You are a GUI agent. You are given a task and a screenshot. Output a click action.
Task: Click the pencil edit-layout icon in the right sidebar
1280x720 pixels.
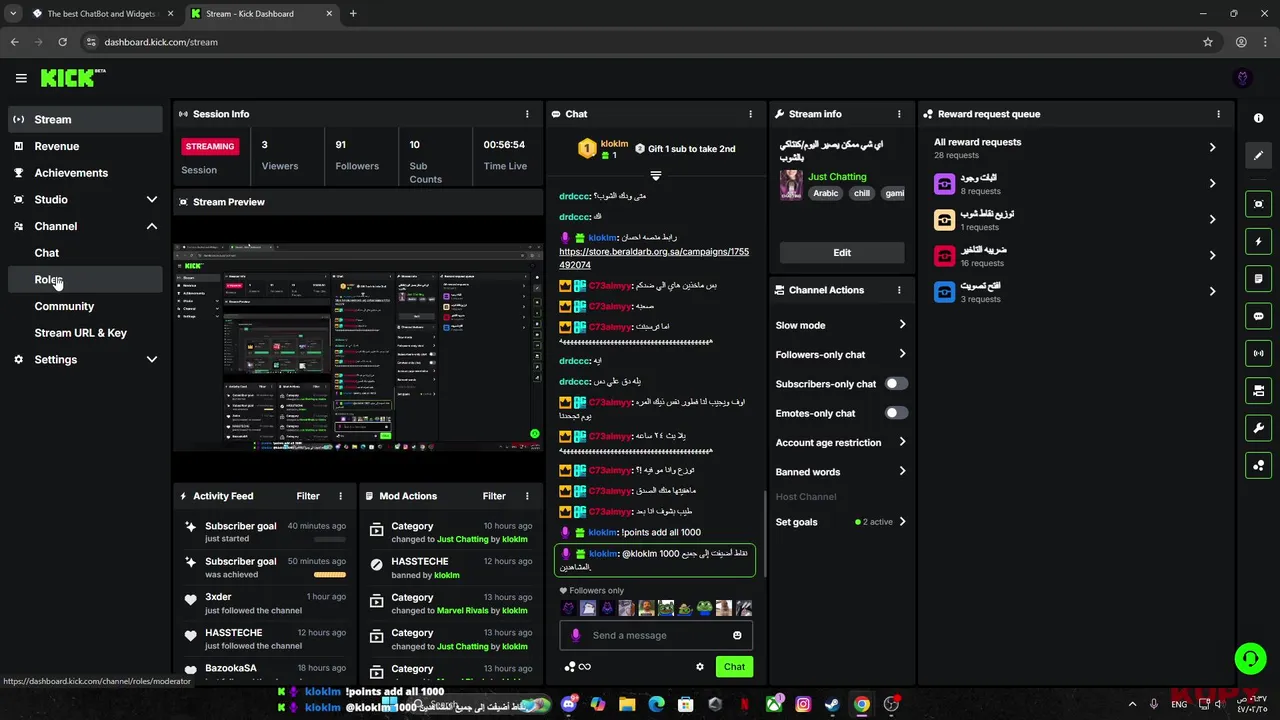[x=1258, y=155]
